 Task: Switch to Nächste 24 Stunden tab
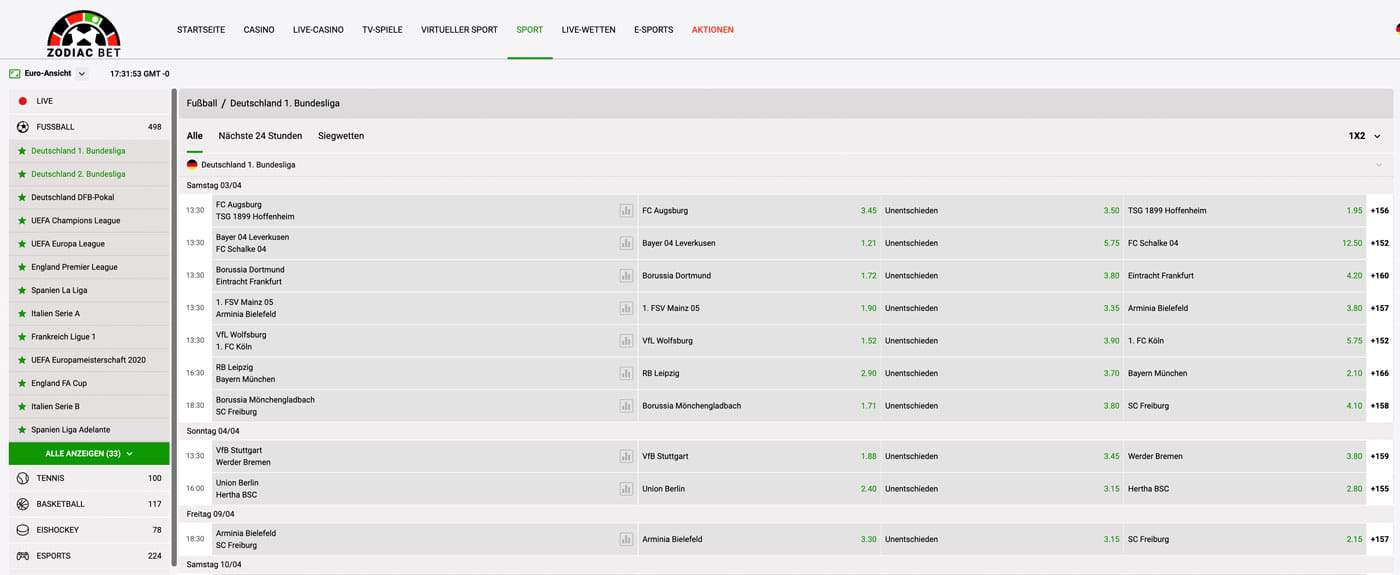point(260,136)
